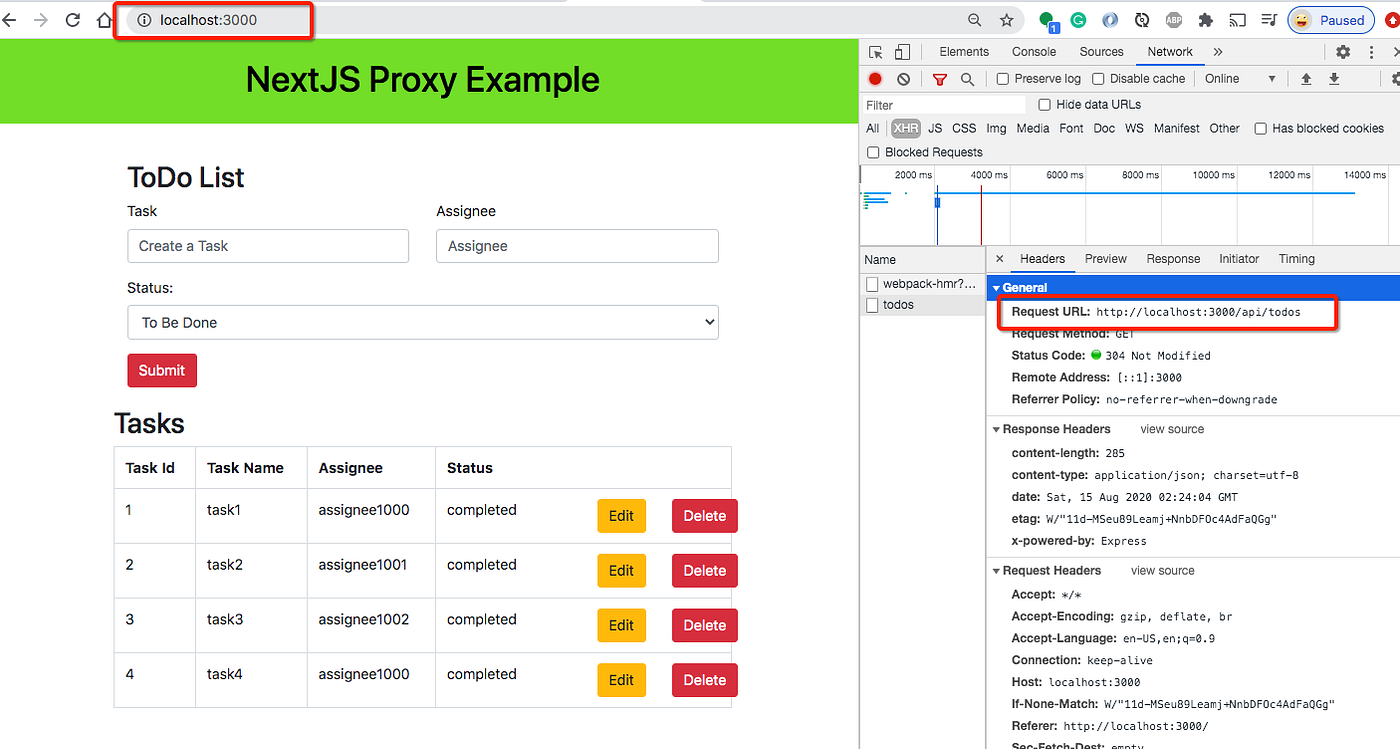Select the inspect element cursor tool
The width and height of the screenshot is (1400, 749).
(877, 51)
